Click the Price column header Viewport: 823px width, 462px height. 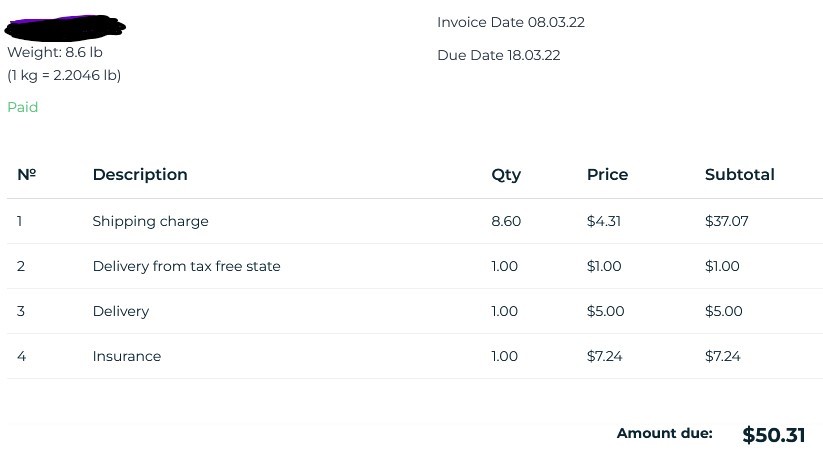(607, 174)
